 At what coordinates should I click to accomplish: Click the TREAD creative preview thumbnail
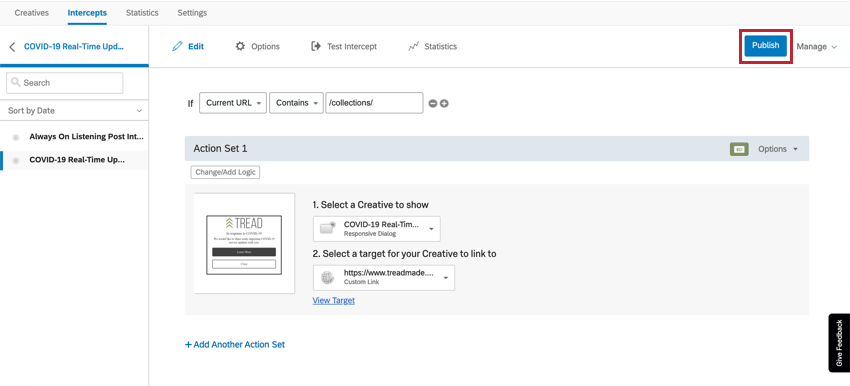pos(244,243)
